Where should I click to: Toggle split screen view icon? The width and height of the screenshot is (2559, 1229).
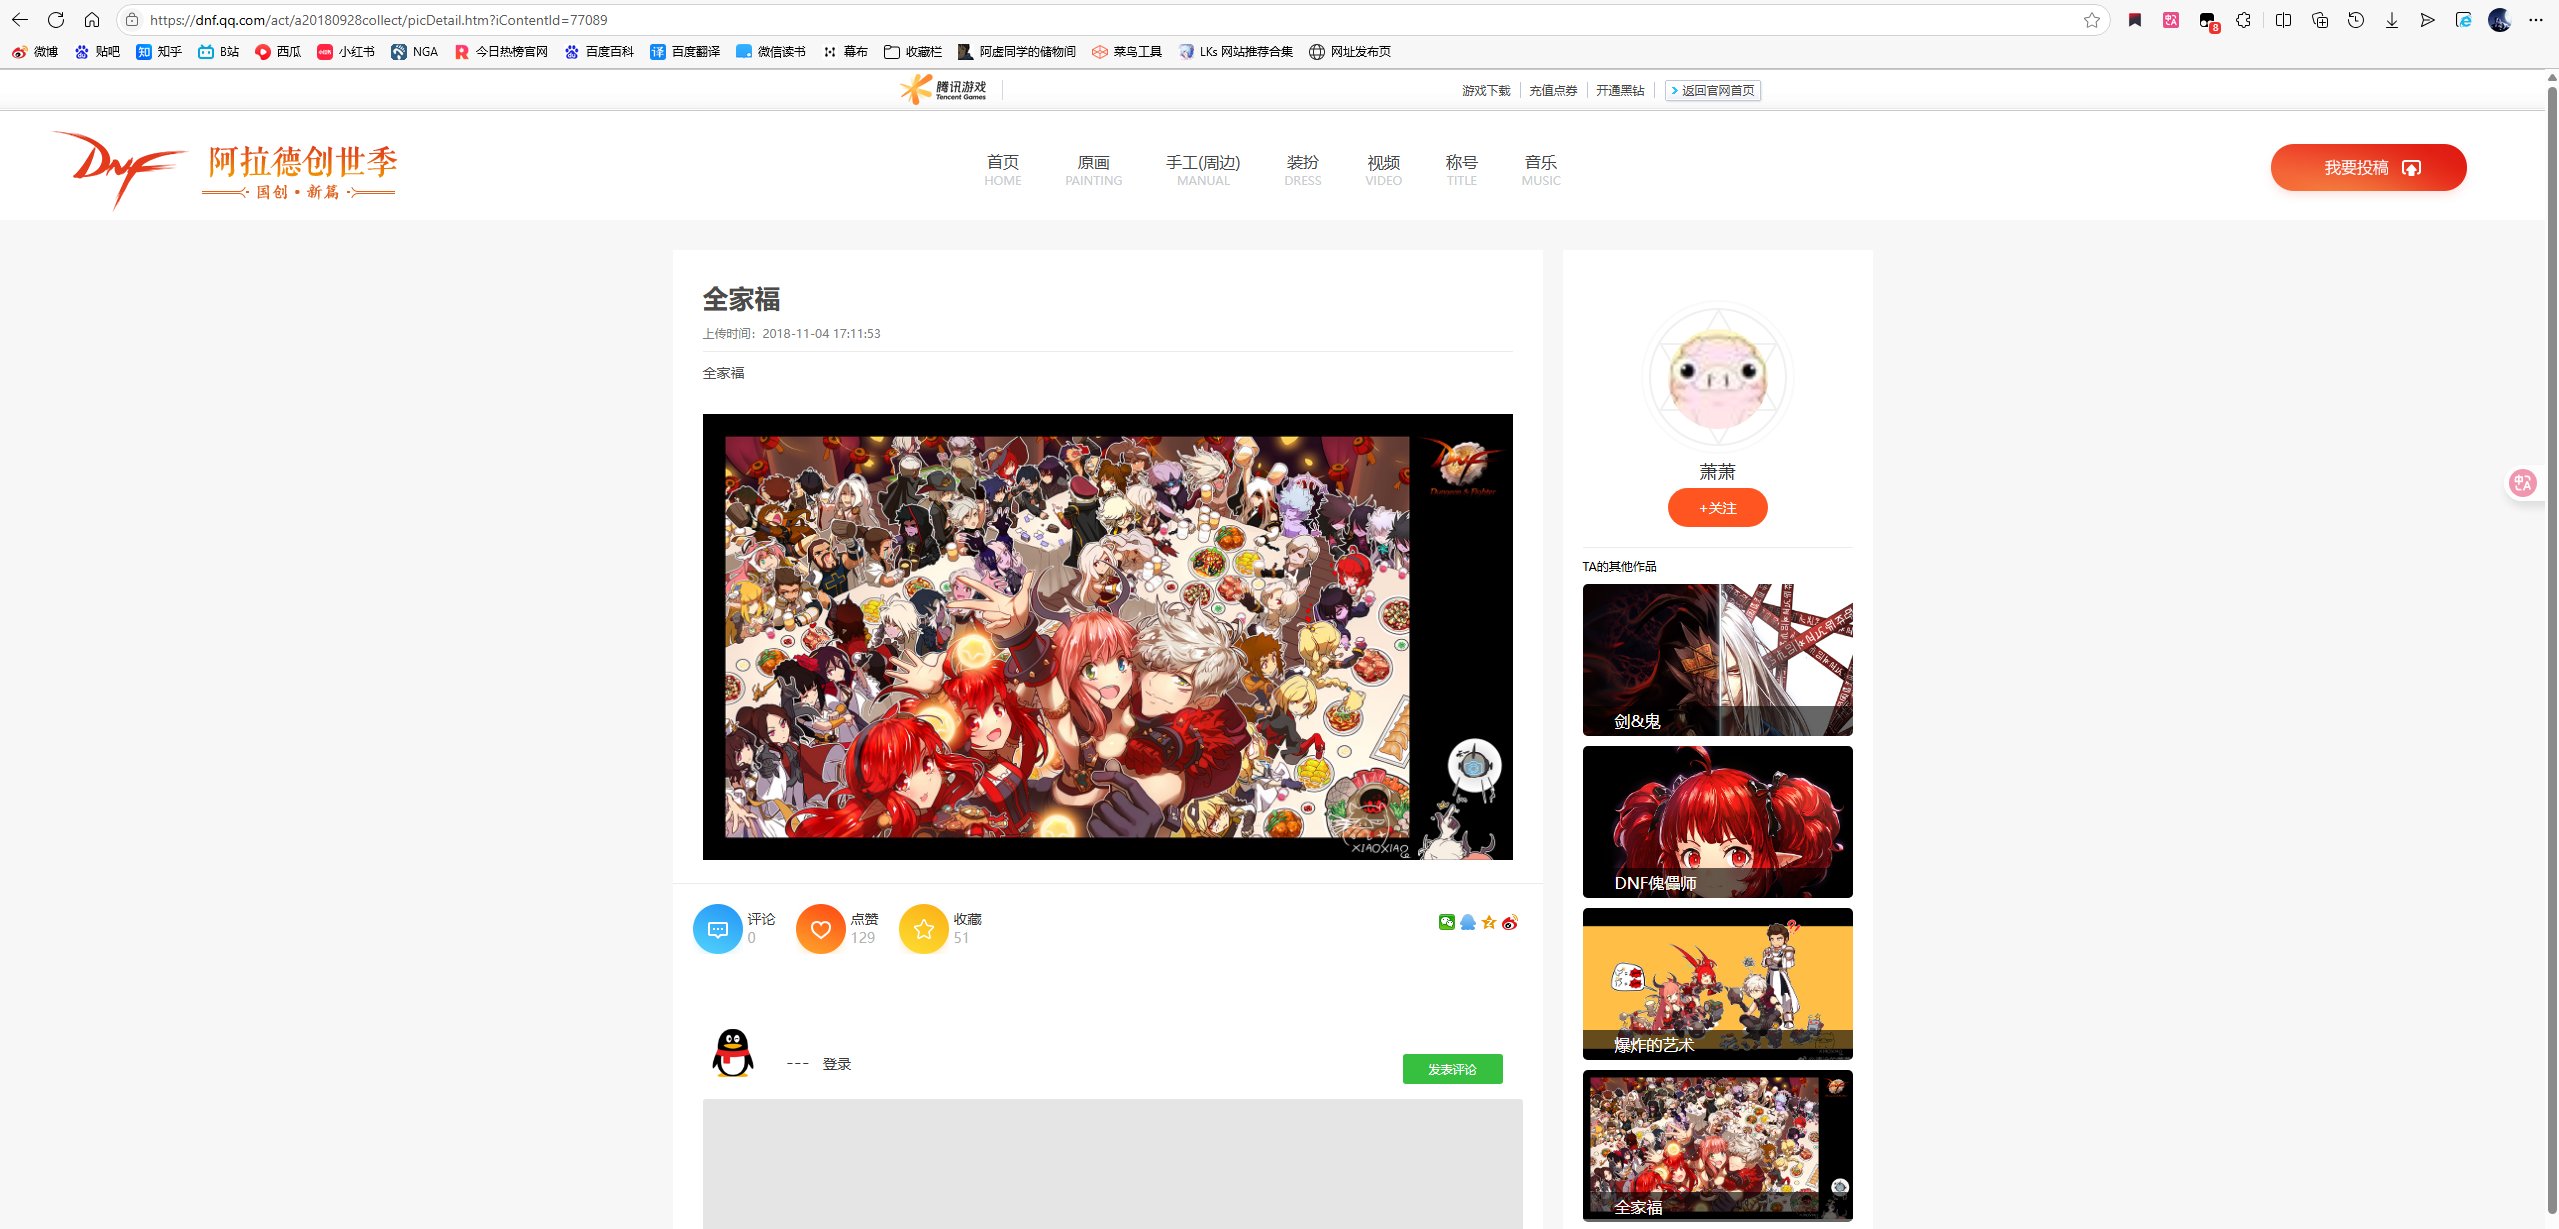[2283, 20]
